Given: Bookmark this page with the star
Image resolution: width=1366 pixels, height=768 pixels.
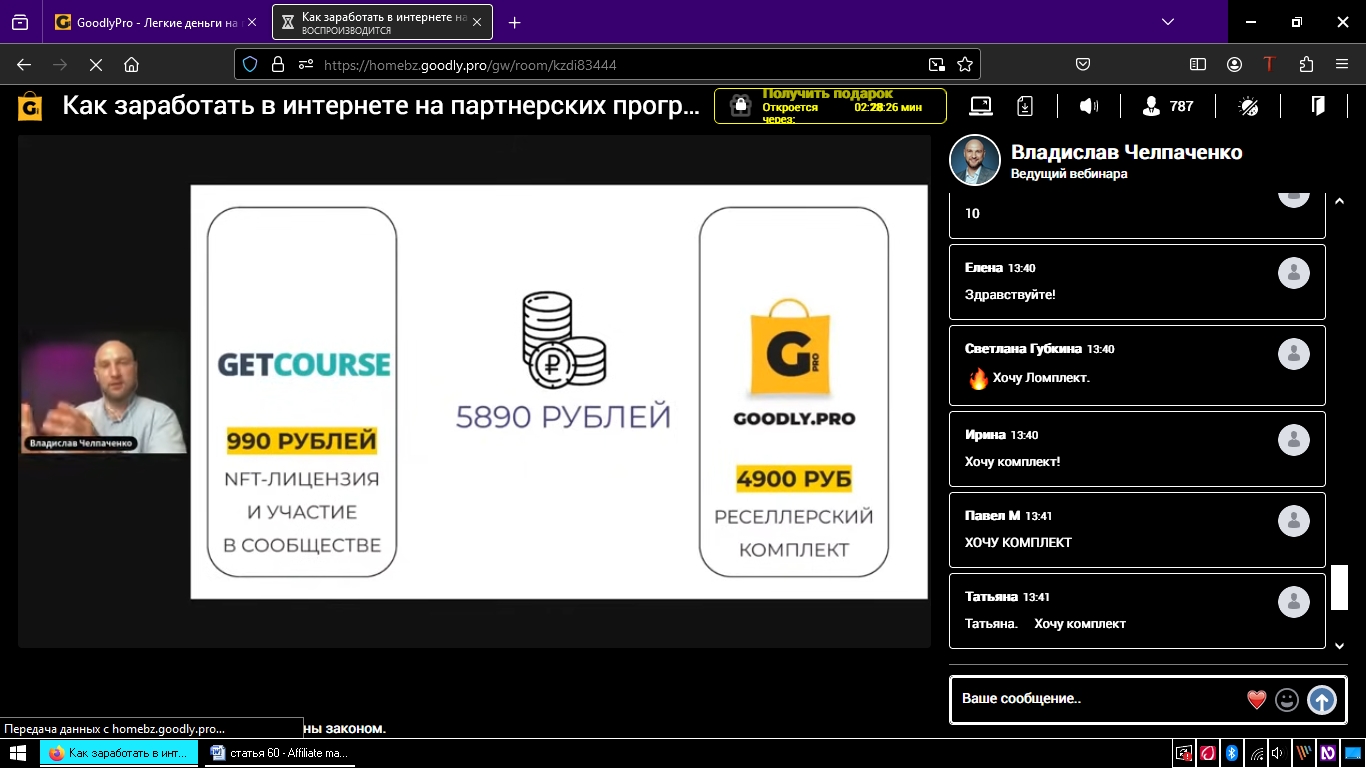Looking at the screenshot, I should [965, 64].
